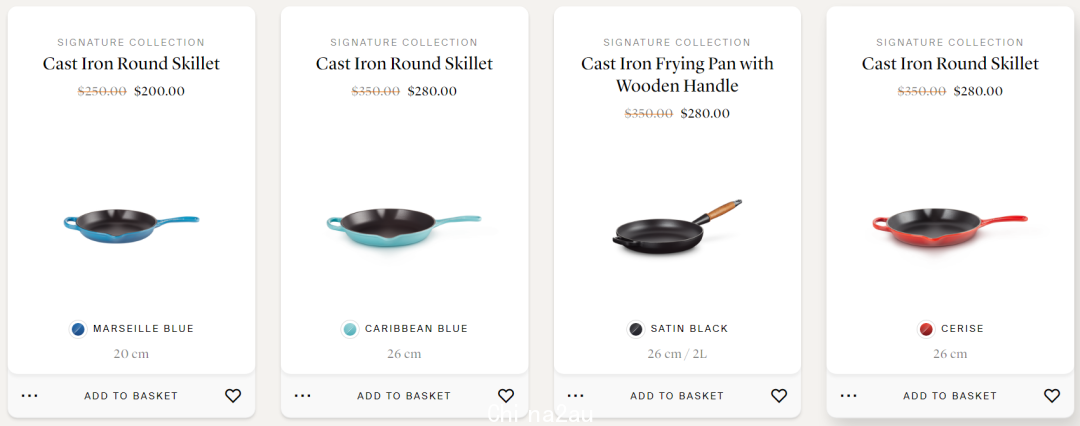Screen dimensions: 1080x426
Task: Add Satin Black frying pan to basket
Action: [x=677, y=396]
